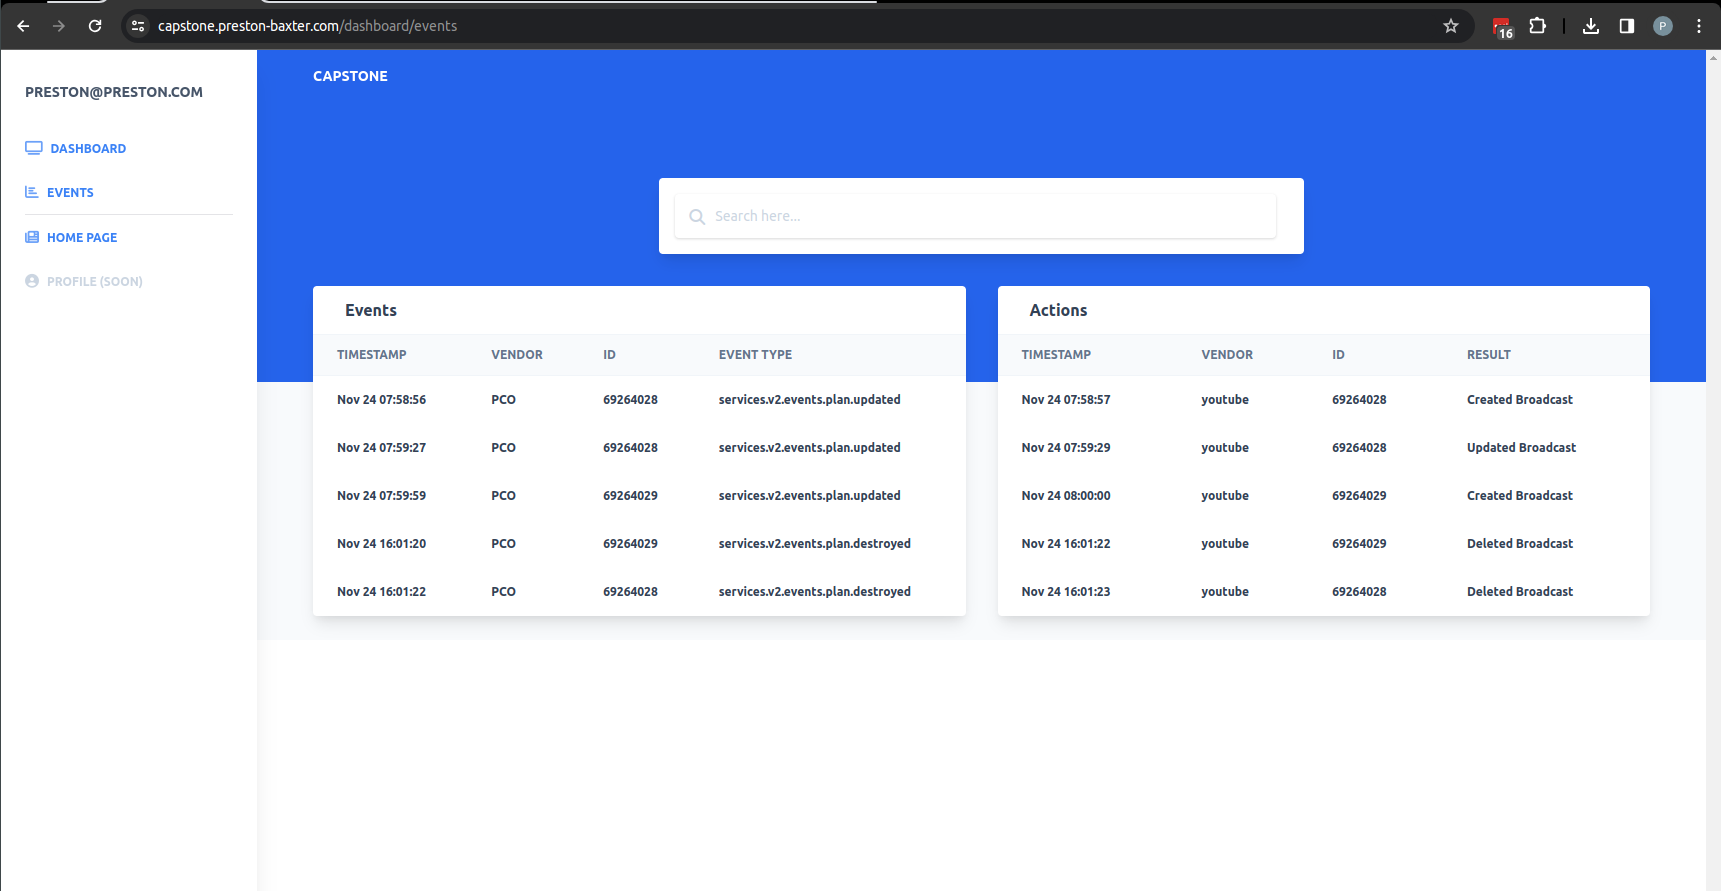Select action timestamp Nov 24 08:00:00
The image size is (1721, 891).
click(1066, 496)
